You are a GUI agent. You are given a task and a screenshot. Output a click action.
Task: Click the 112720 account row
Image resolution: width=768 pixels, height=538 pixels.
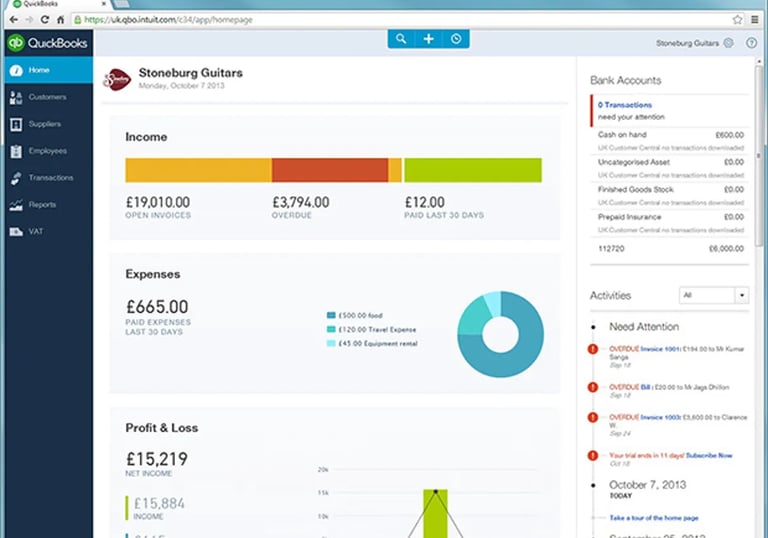tap(670, 249)
